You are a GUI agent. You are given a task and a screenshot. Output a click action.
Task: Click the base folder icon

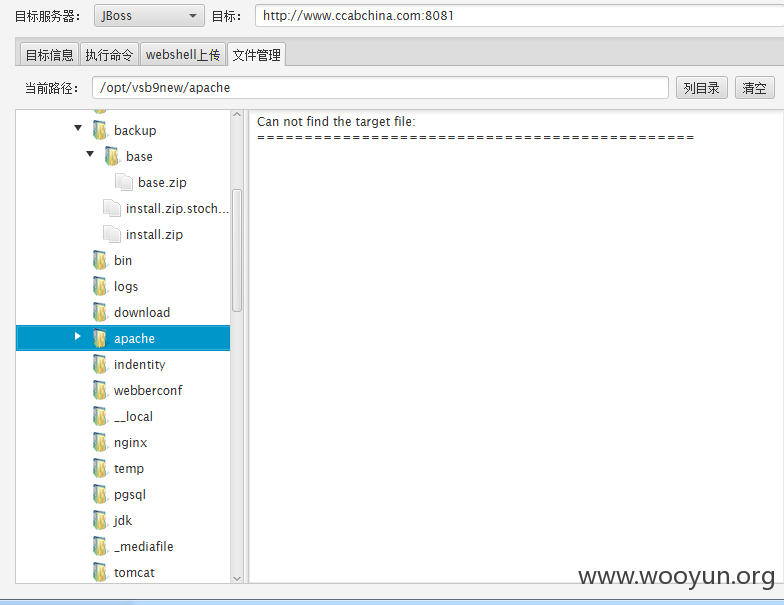point(112,156)
